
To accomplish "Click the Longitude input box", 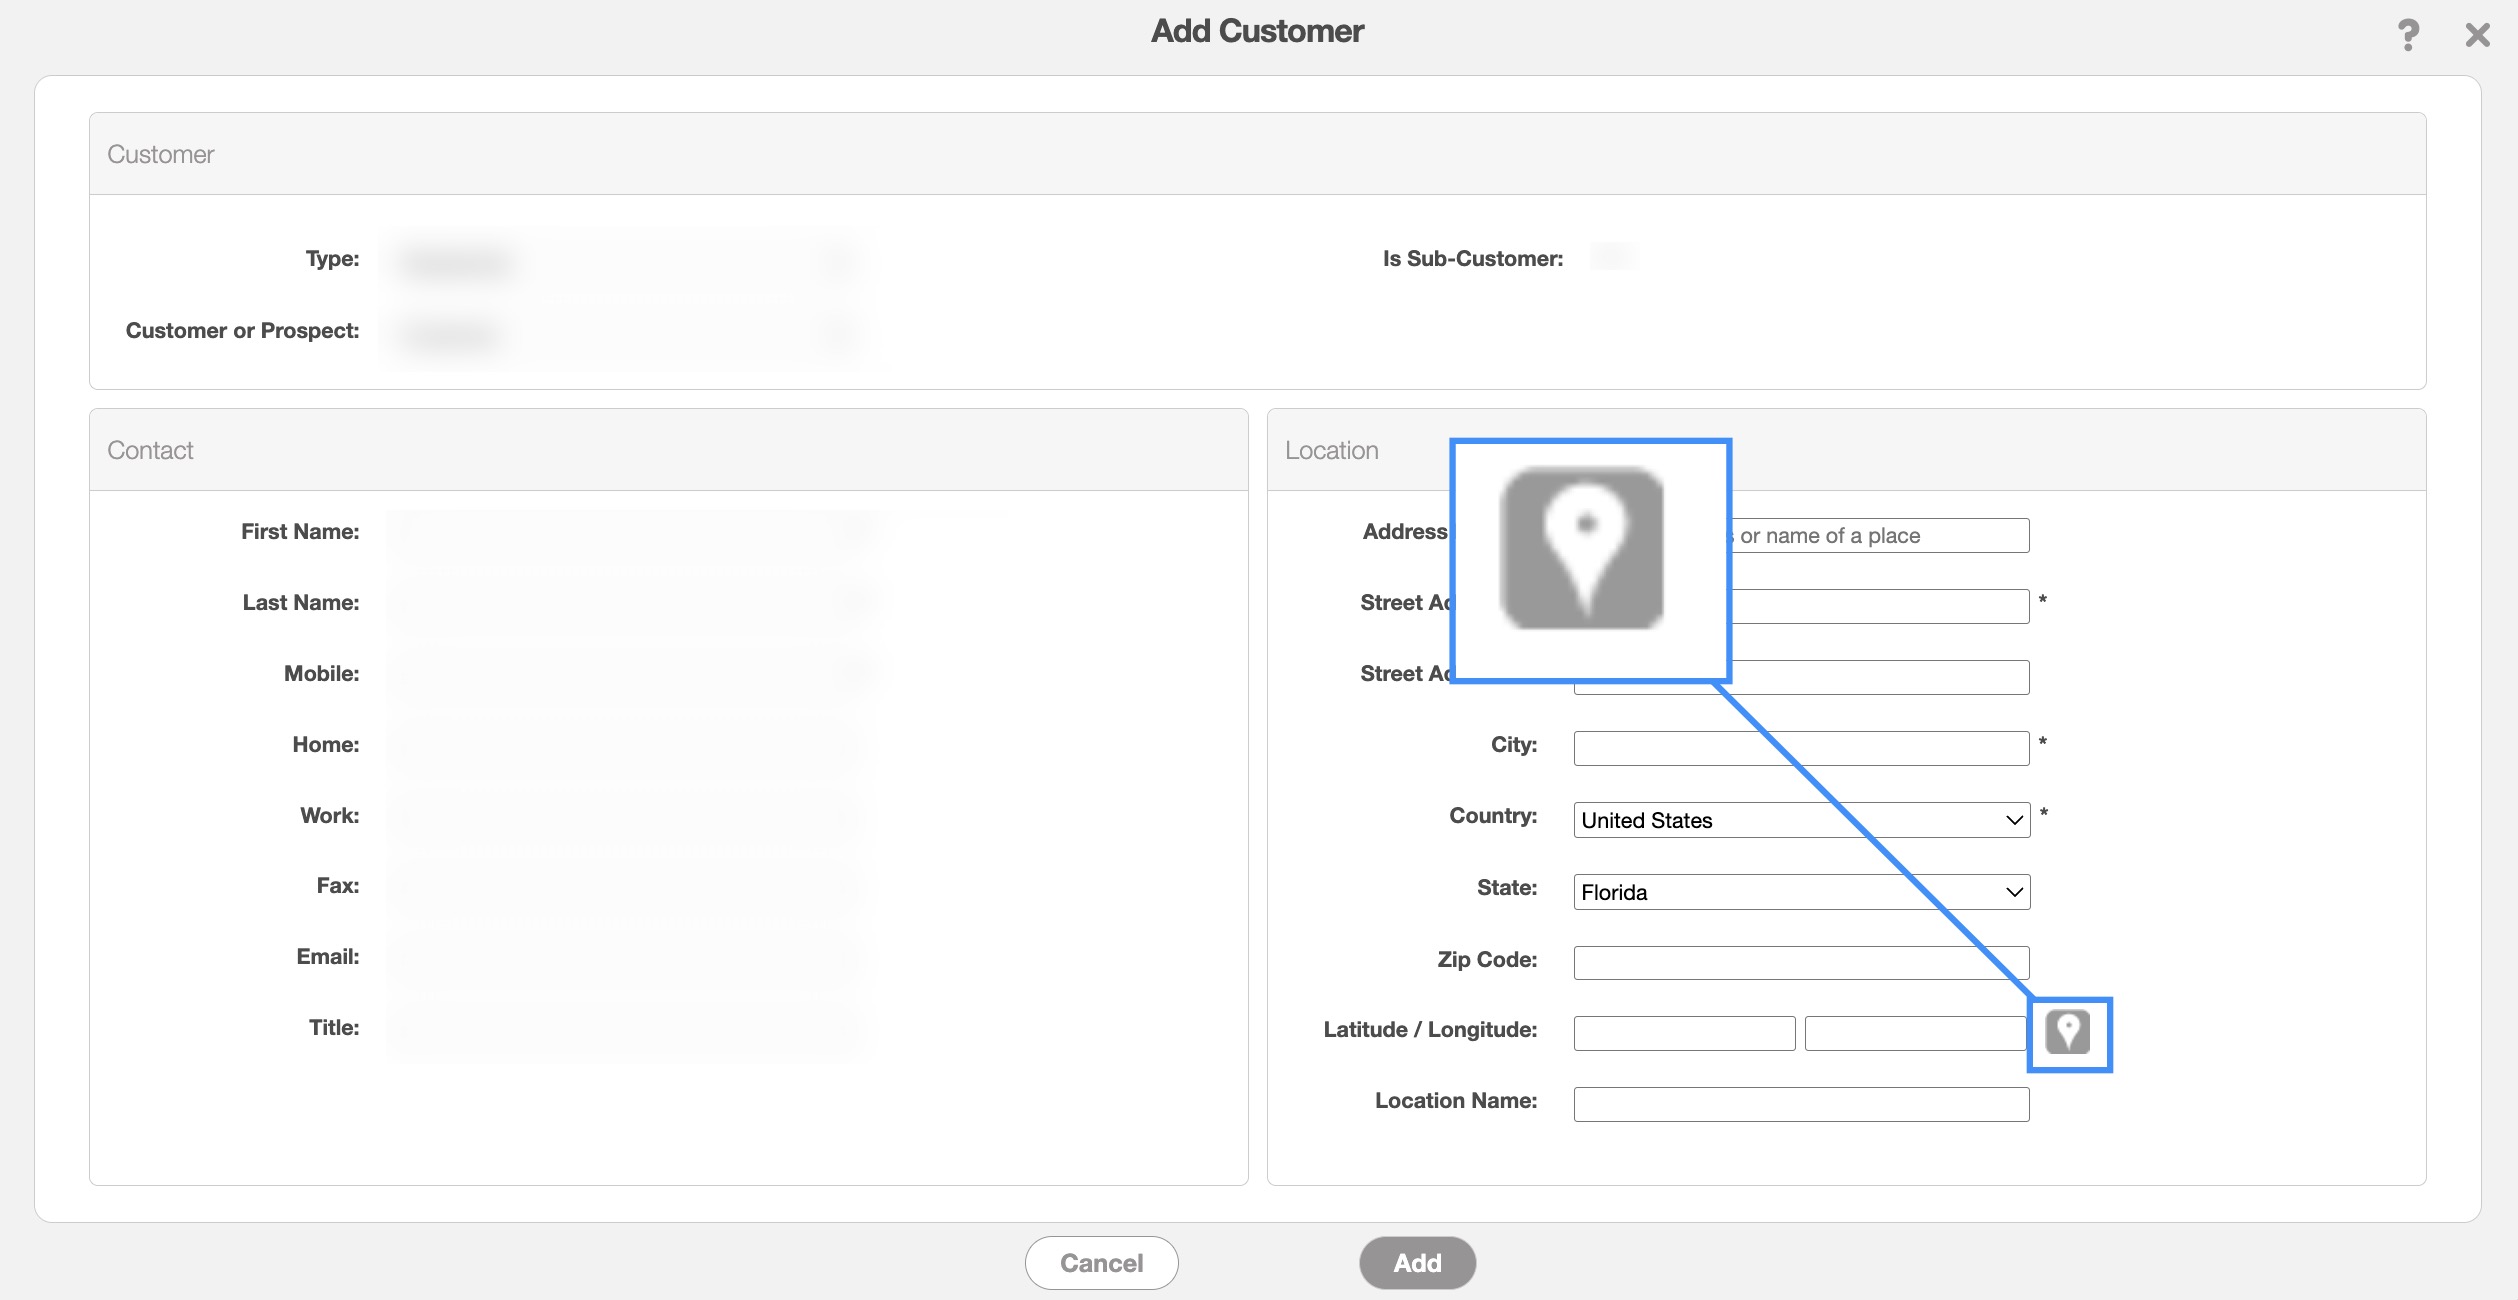I will (x=1914, y=1033).
